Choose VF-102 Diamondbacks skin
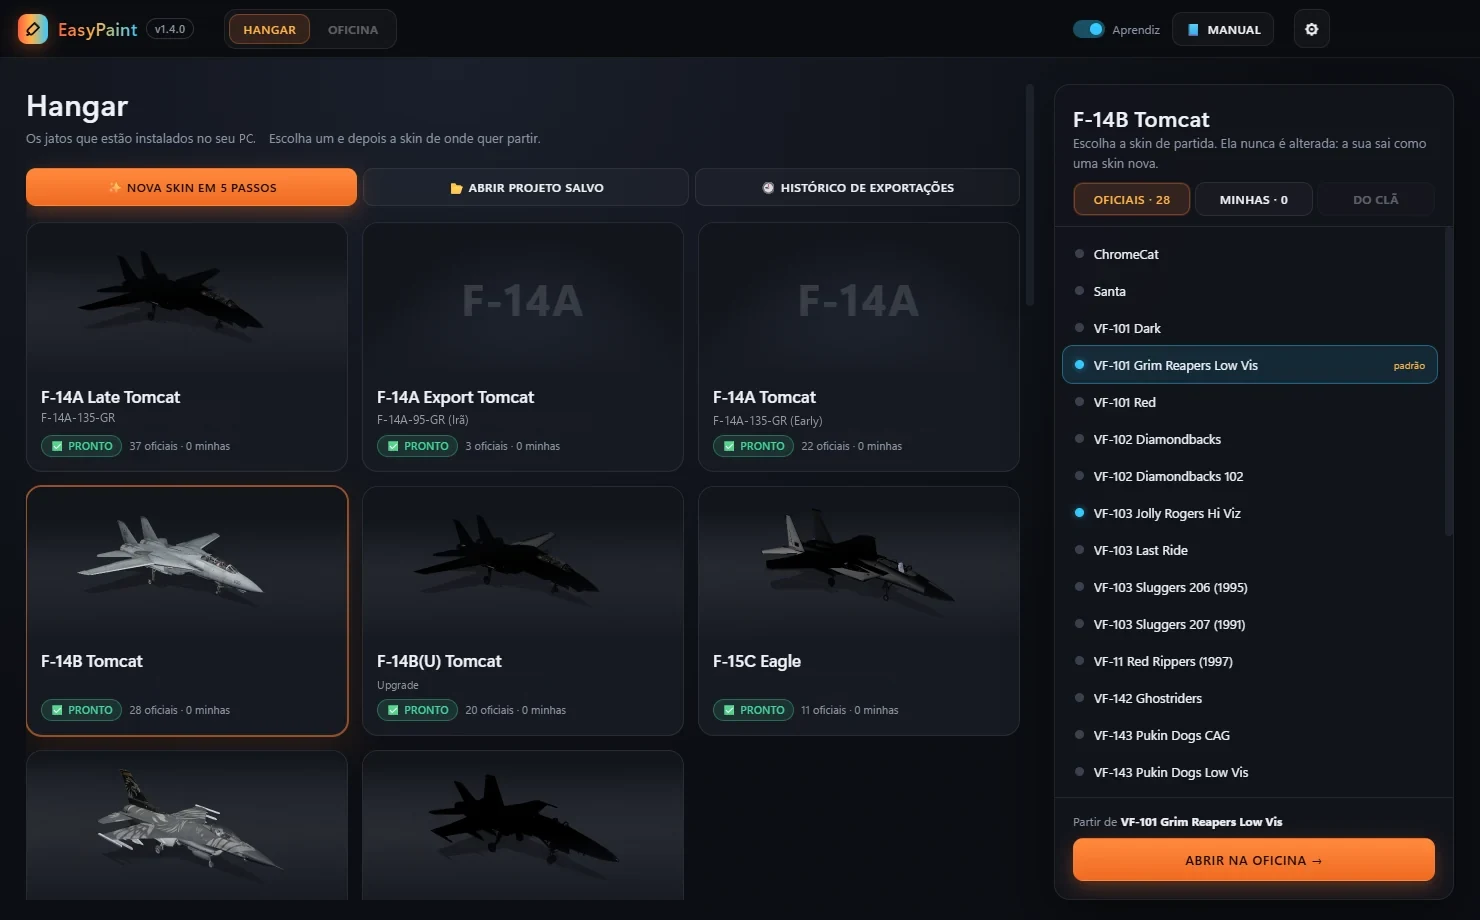 coord(1250,439)
